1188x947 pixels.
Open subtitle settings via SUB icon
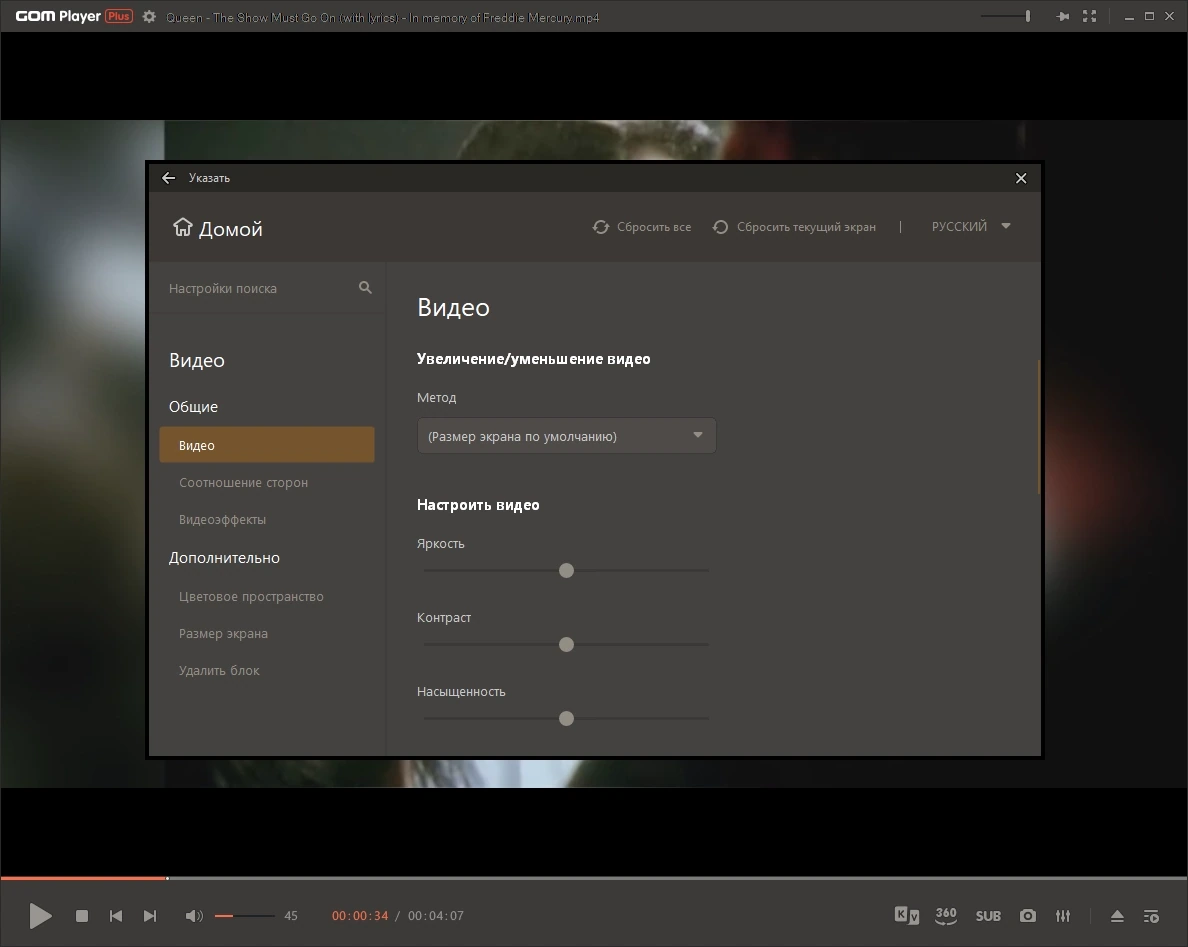988,916
